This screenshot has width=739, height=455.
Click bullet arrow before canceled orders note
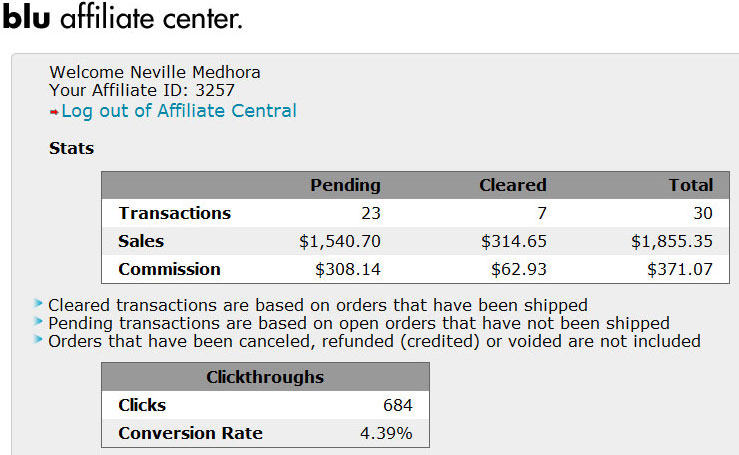(39, 340)
